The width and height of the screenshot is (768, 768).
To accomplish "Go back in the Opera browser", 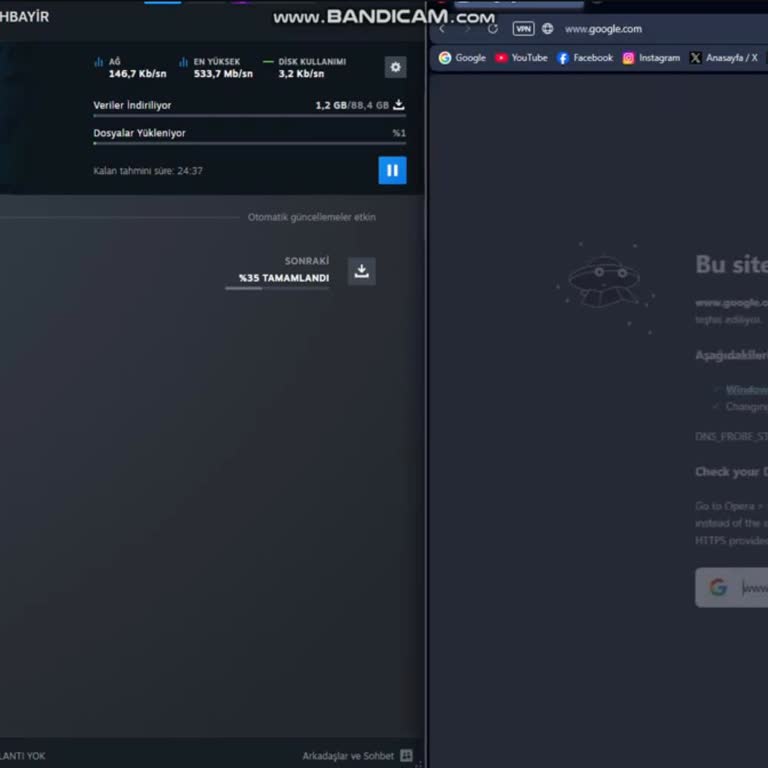I will click(442, 29).
